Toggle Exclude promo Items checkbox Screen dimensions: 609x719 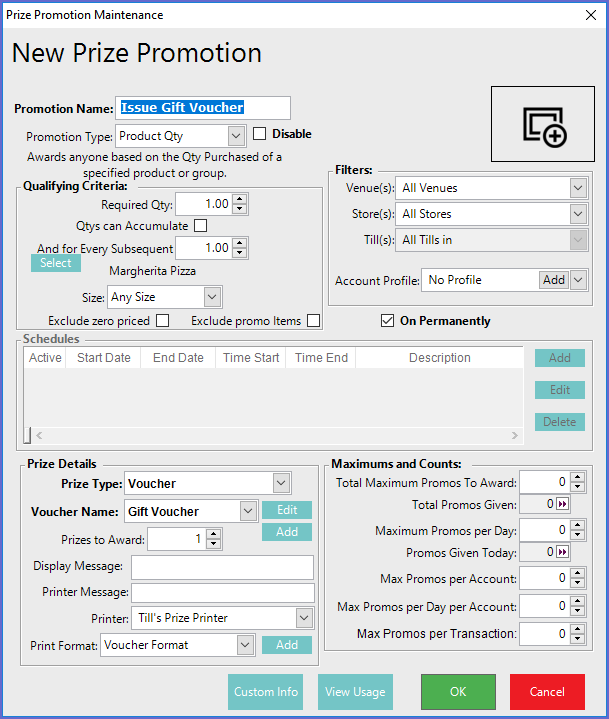[314, 321]
